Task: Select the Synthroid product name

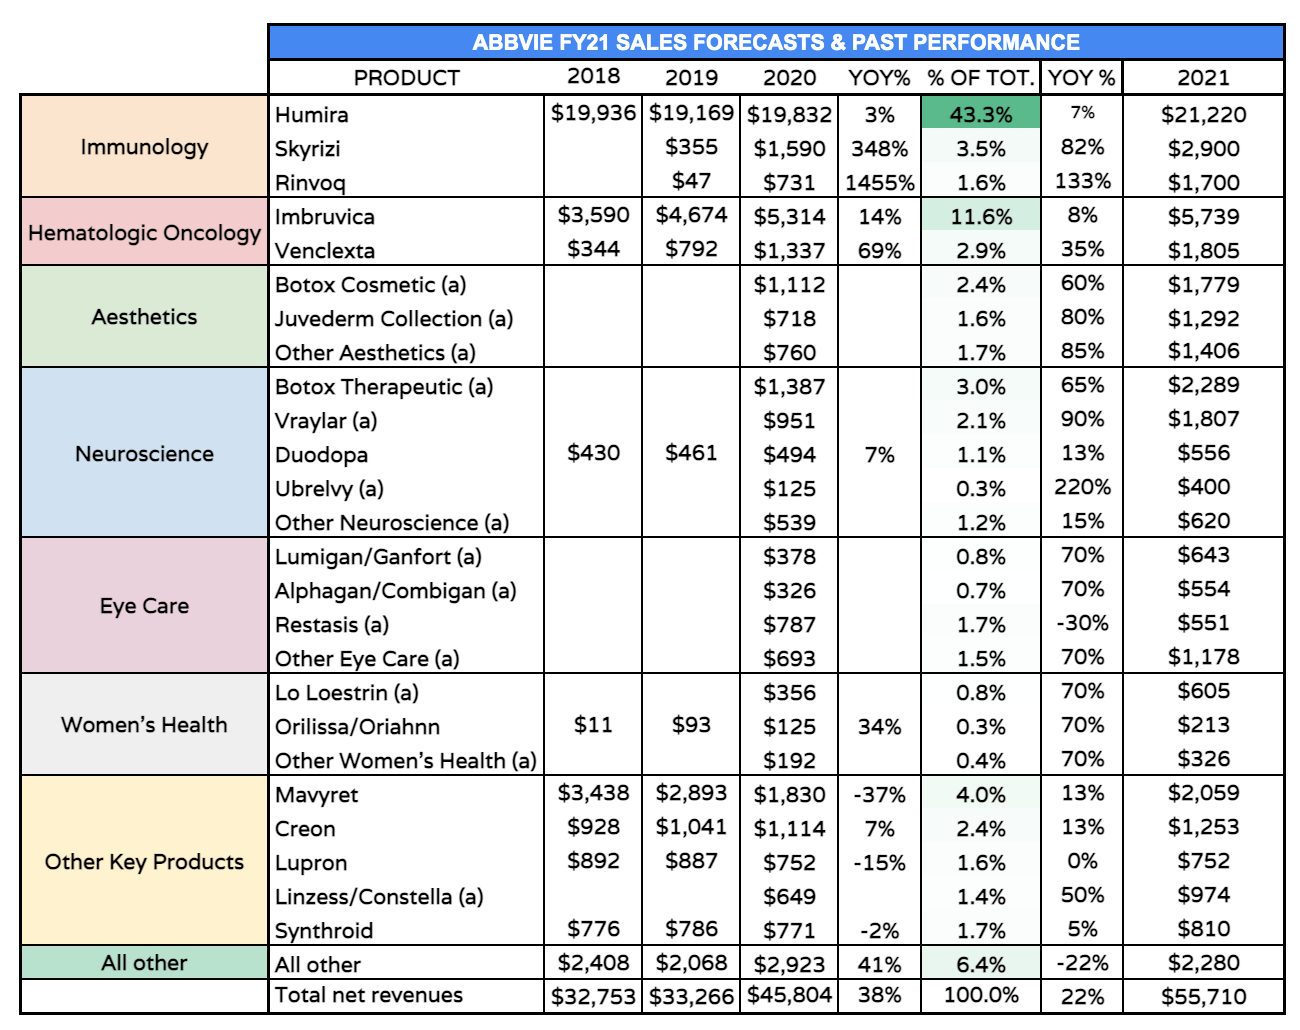Action: (324, 931)
